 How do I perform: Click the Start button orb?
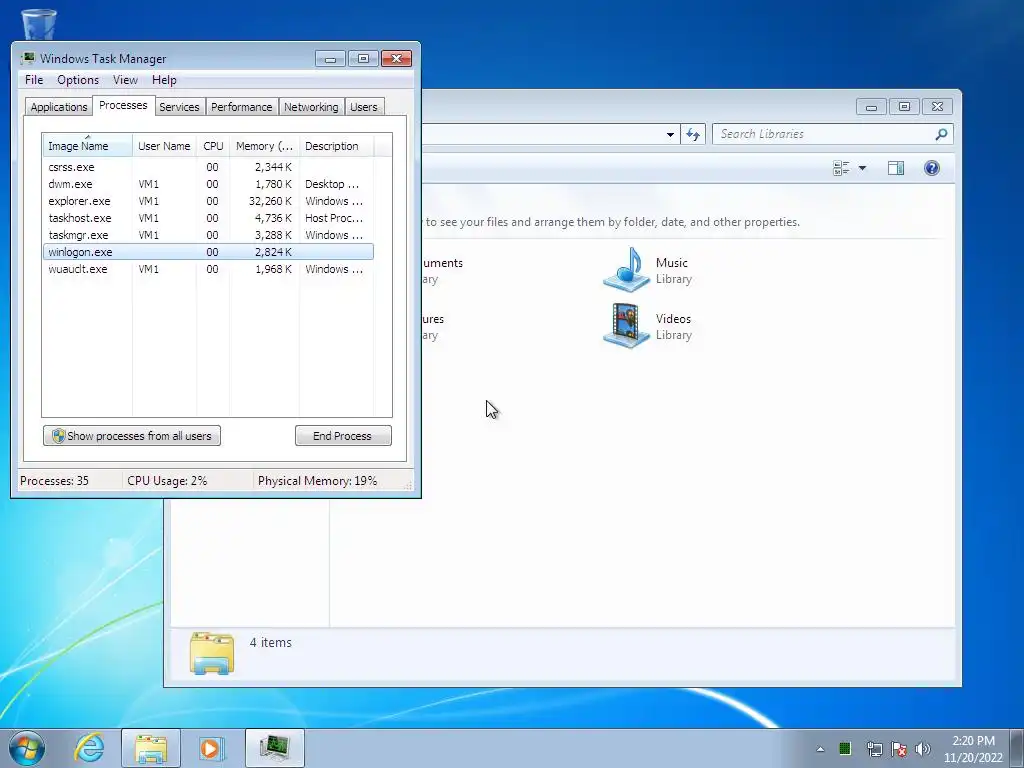(x=27, y=748)
